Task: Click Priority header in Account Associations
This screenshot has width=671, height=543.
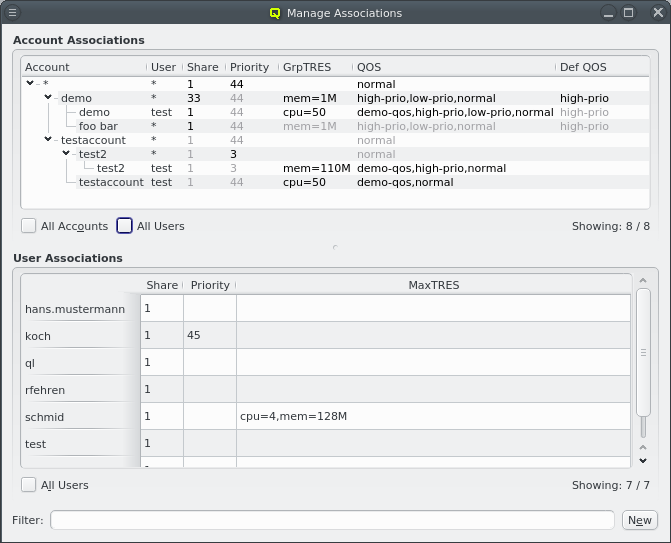Action: (x=252, y=67)
